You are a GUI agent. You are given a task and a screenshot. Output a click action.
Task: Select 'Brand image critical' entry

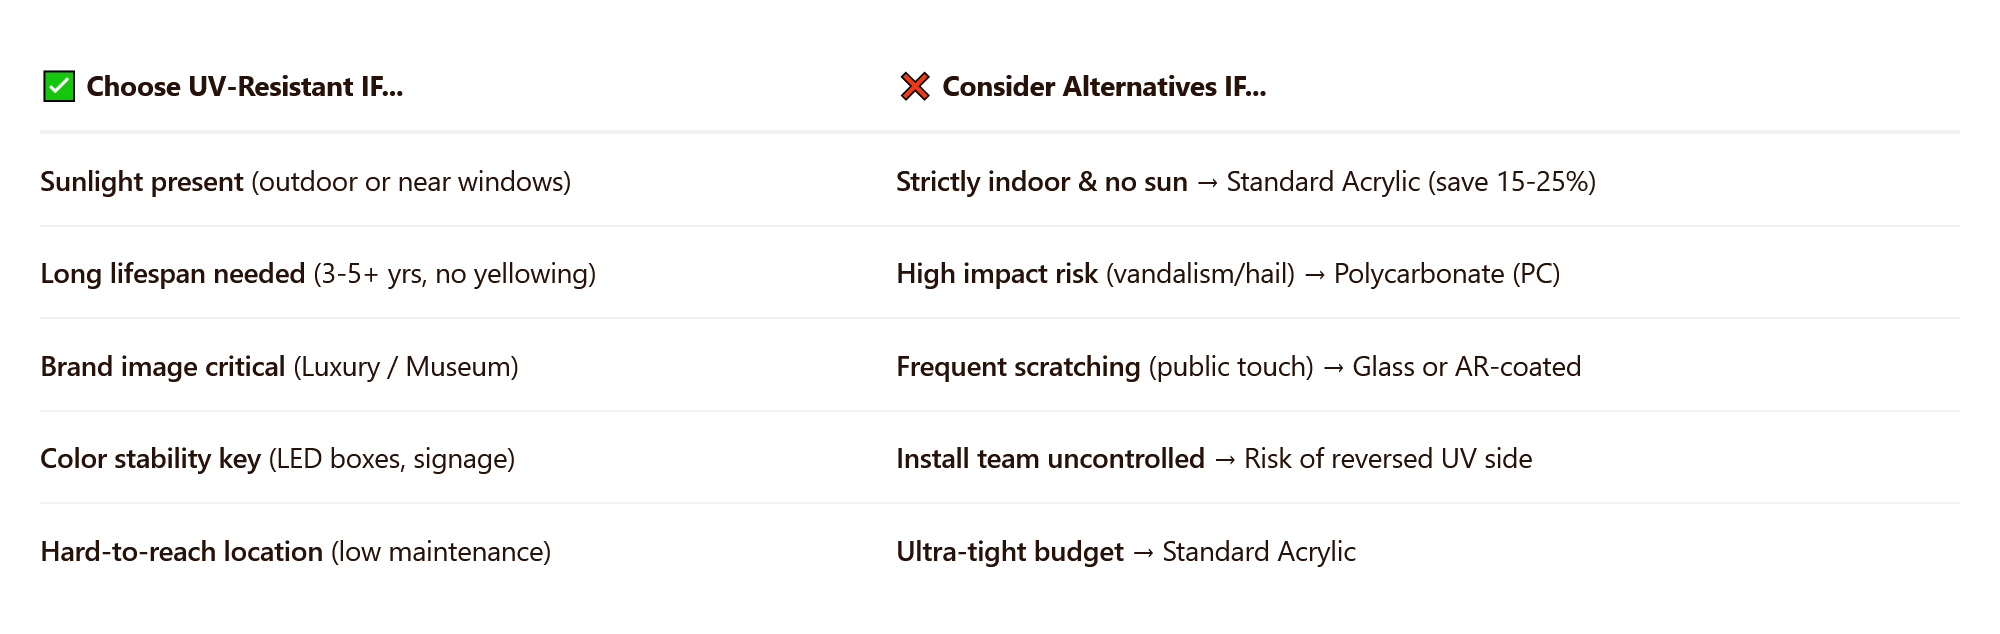(163, 367)
